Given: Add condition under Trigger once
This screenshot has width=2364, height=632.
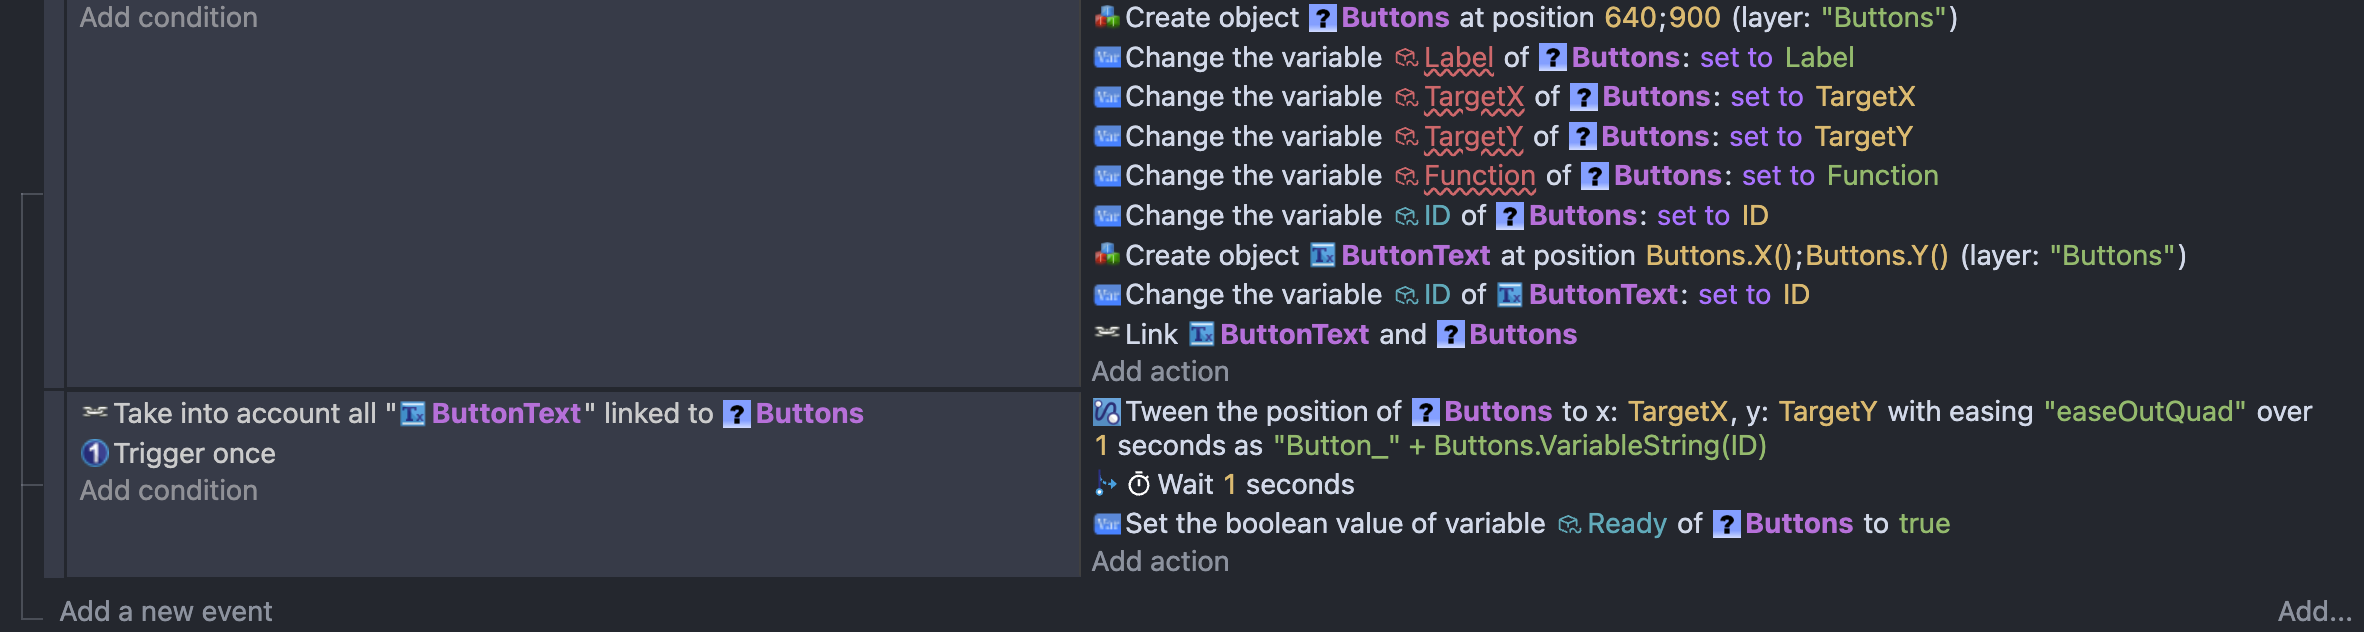Looking at the screenshot, I should click(168, 491).
